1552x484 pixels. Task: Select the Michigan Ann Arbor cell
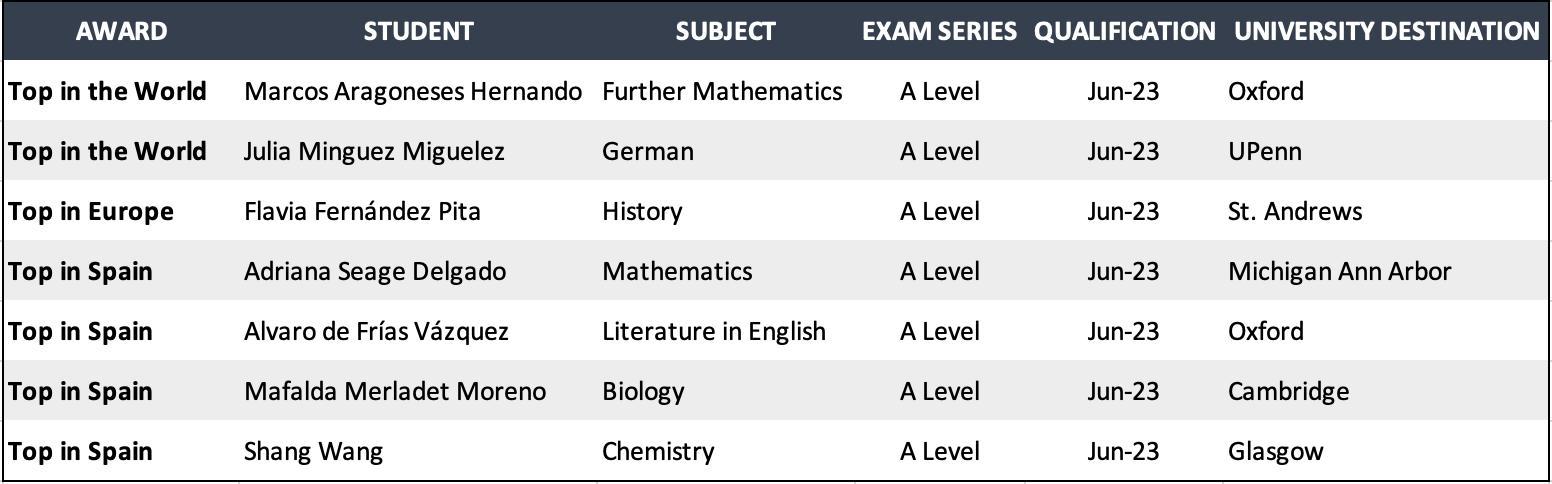pos(1339,271)
